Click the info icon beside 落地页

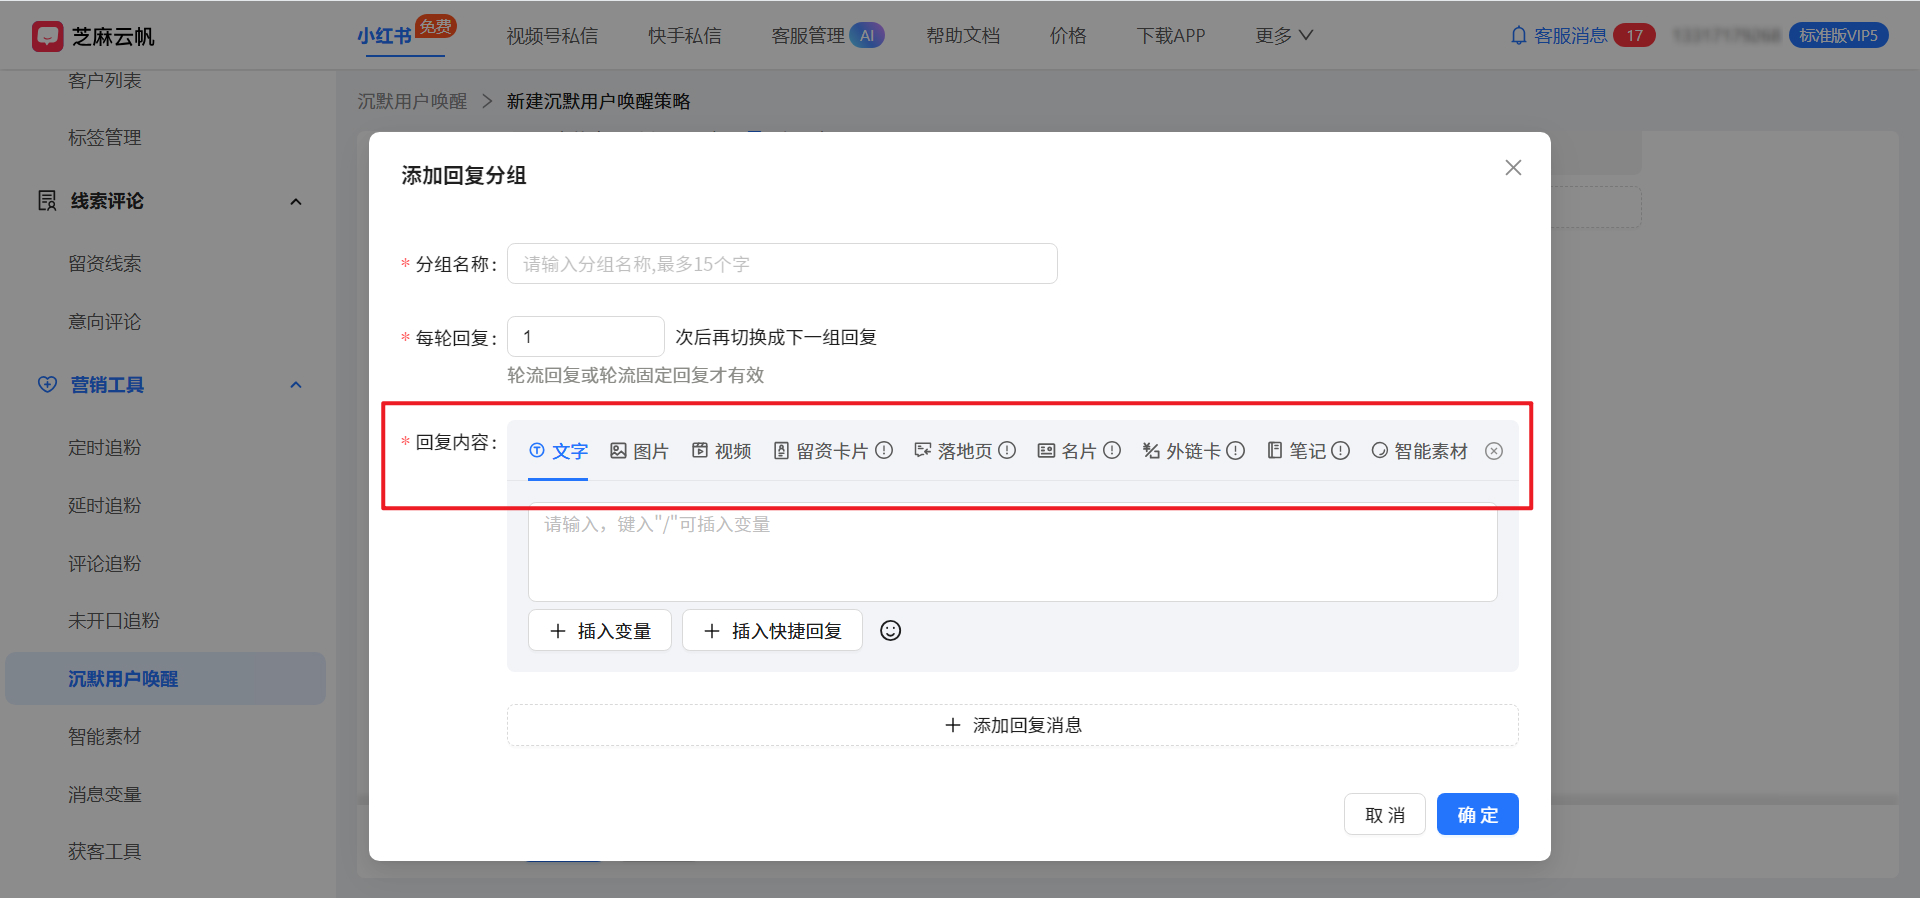1007,450
